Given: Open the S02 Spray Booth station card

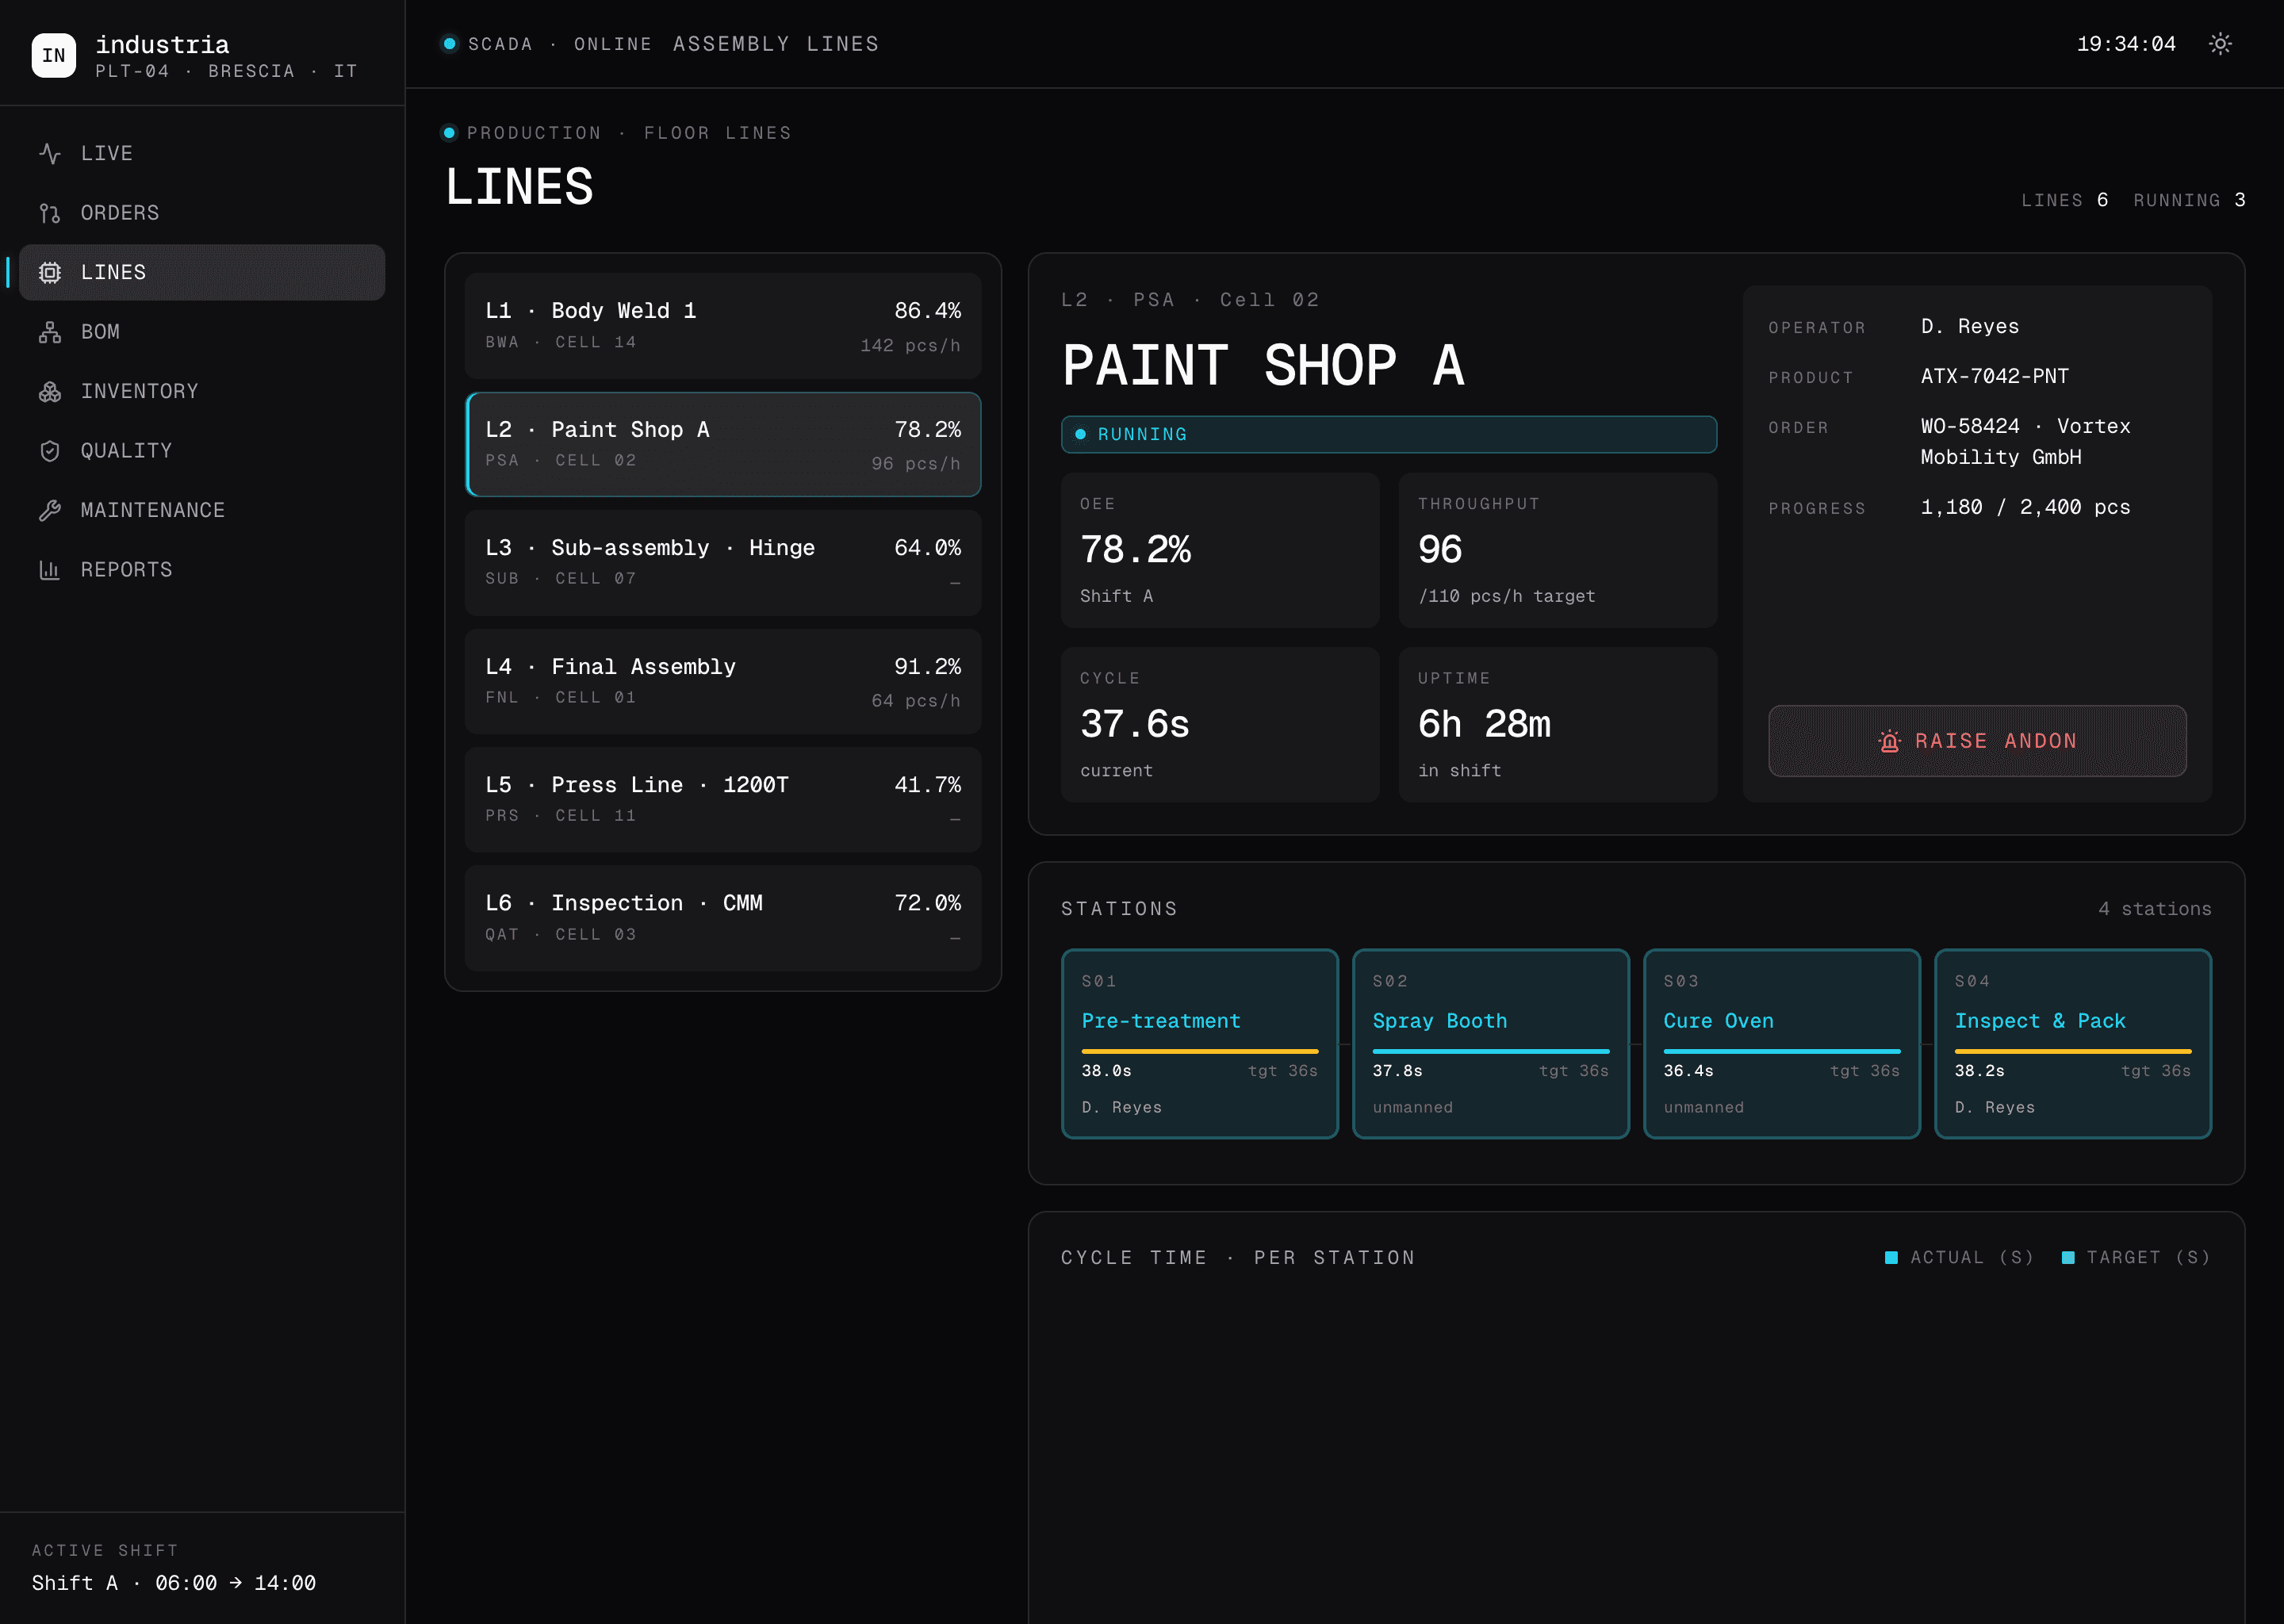Looking at the screenshot, I should click(x=1490, y=1044).
